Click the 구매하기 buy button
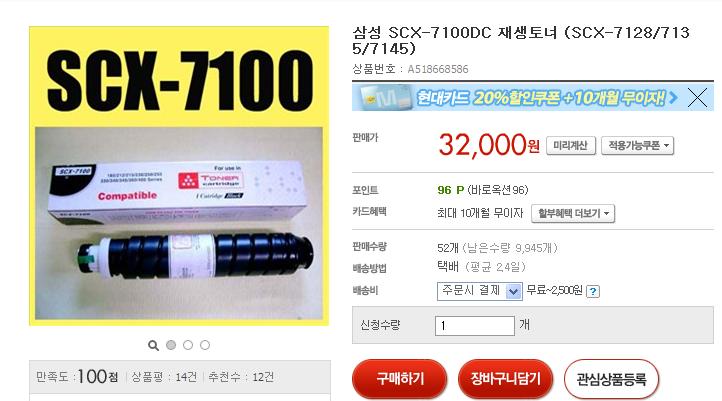Screen dimensions: 722x401 click(400, 379)
